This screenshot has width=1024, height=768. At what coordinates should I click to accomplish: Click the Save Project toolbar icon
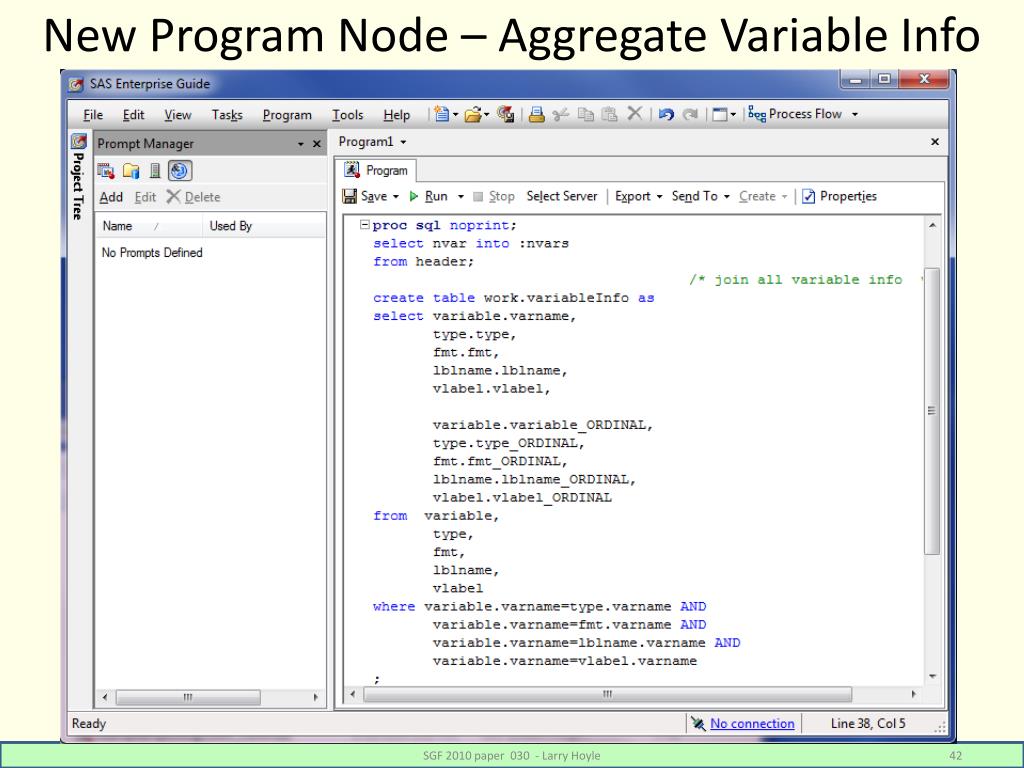(505, 114)
